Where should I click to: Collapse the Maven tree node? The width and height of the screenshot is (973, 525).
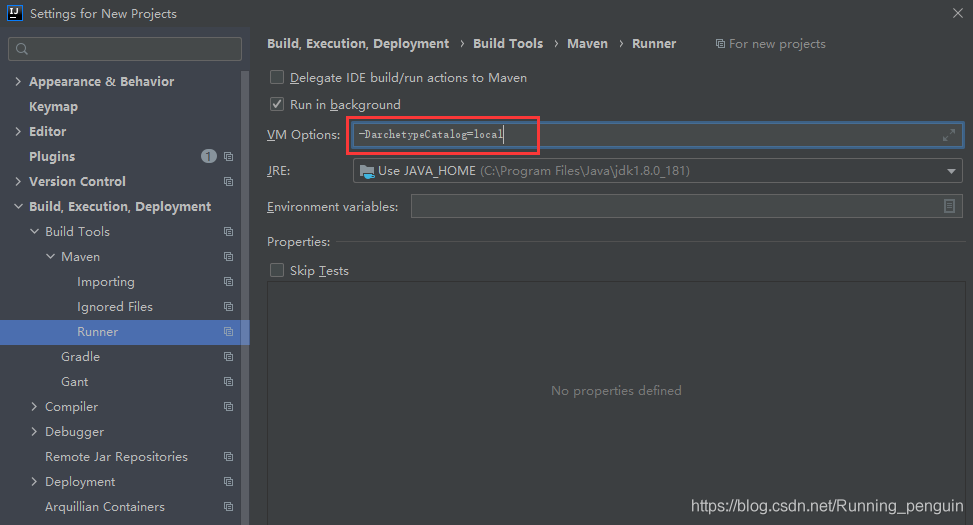50,257
